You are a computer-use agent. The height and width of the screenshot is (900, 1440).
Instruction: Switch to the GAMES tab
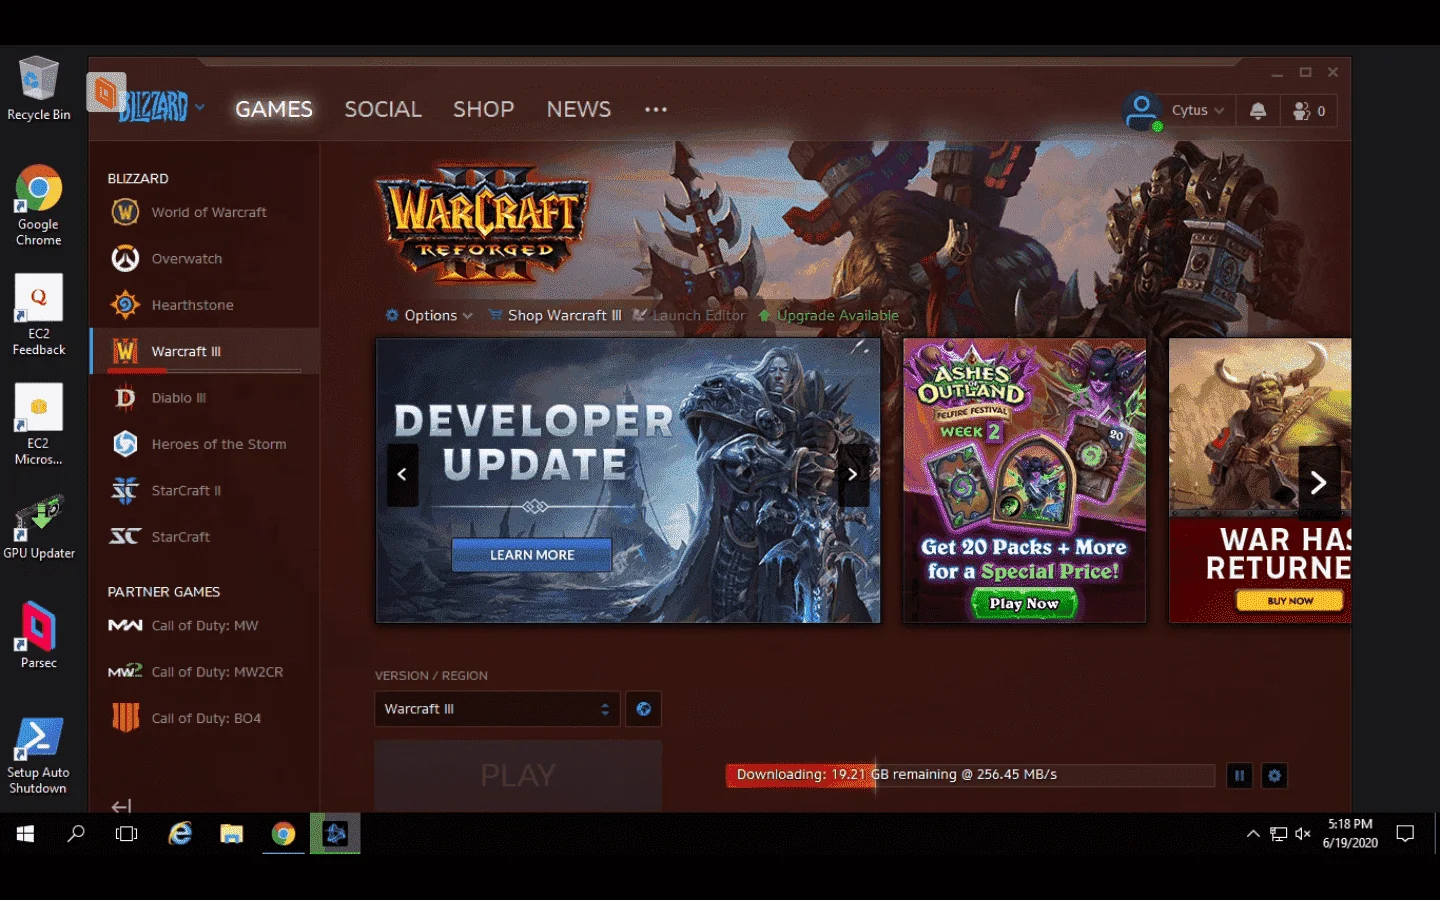tap(274, 109)
